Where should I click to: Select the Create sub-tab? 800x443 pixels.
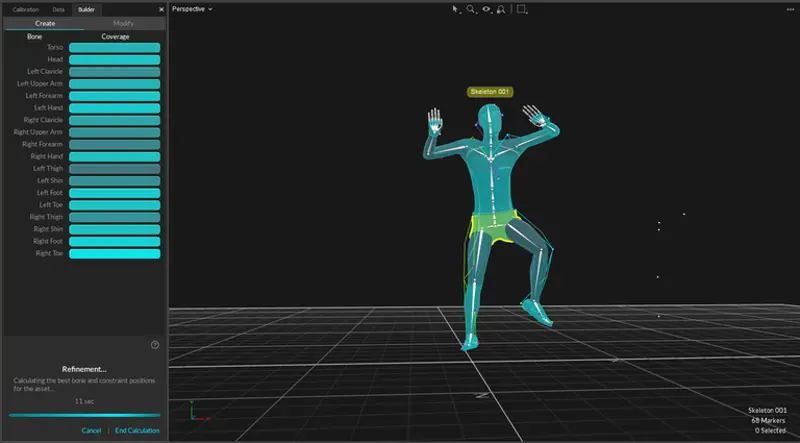43,23
